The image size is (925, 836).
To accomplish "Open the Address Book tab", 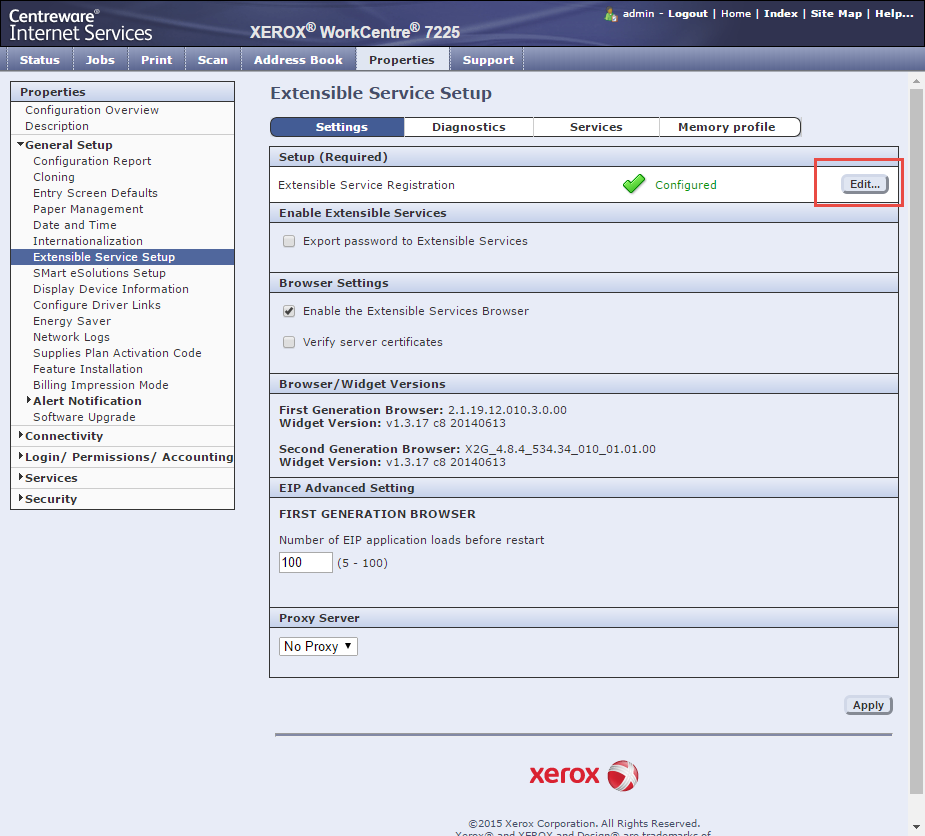I will 298,60.
